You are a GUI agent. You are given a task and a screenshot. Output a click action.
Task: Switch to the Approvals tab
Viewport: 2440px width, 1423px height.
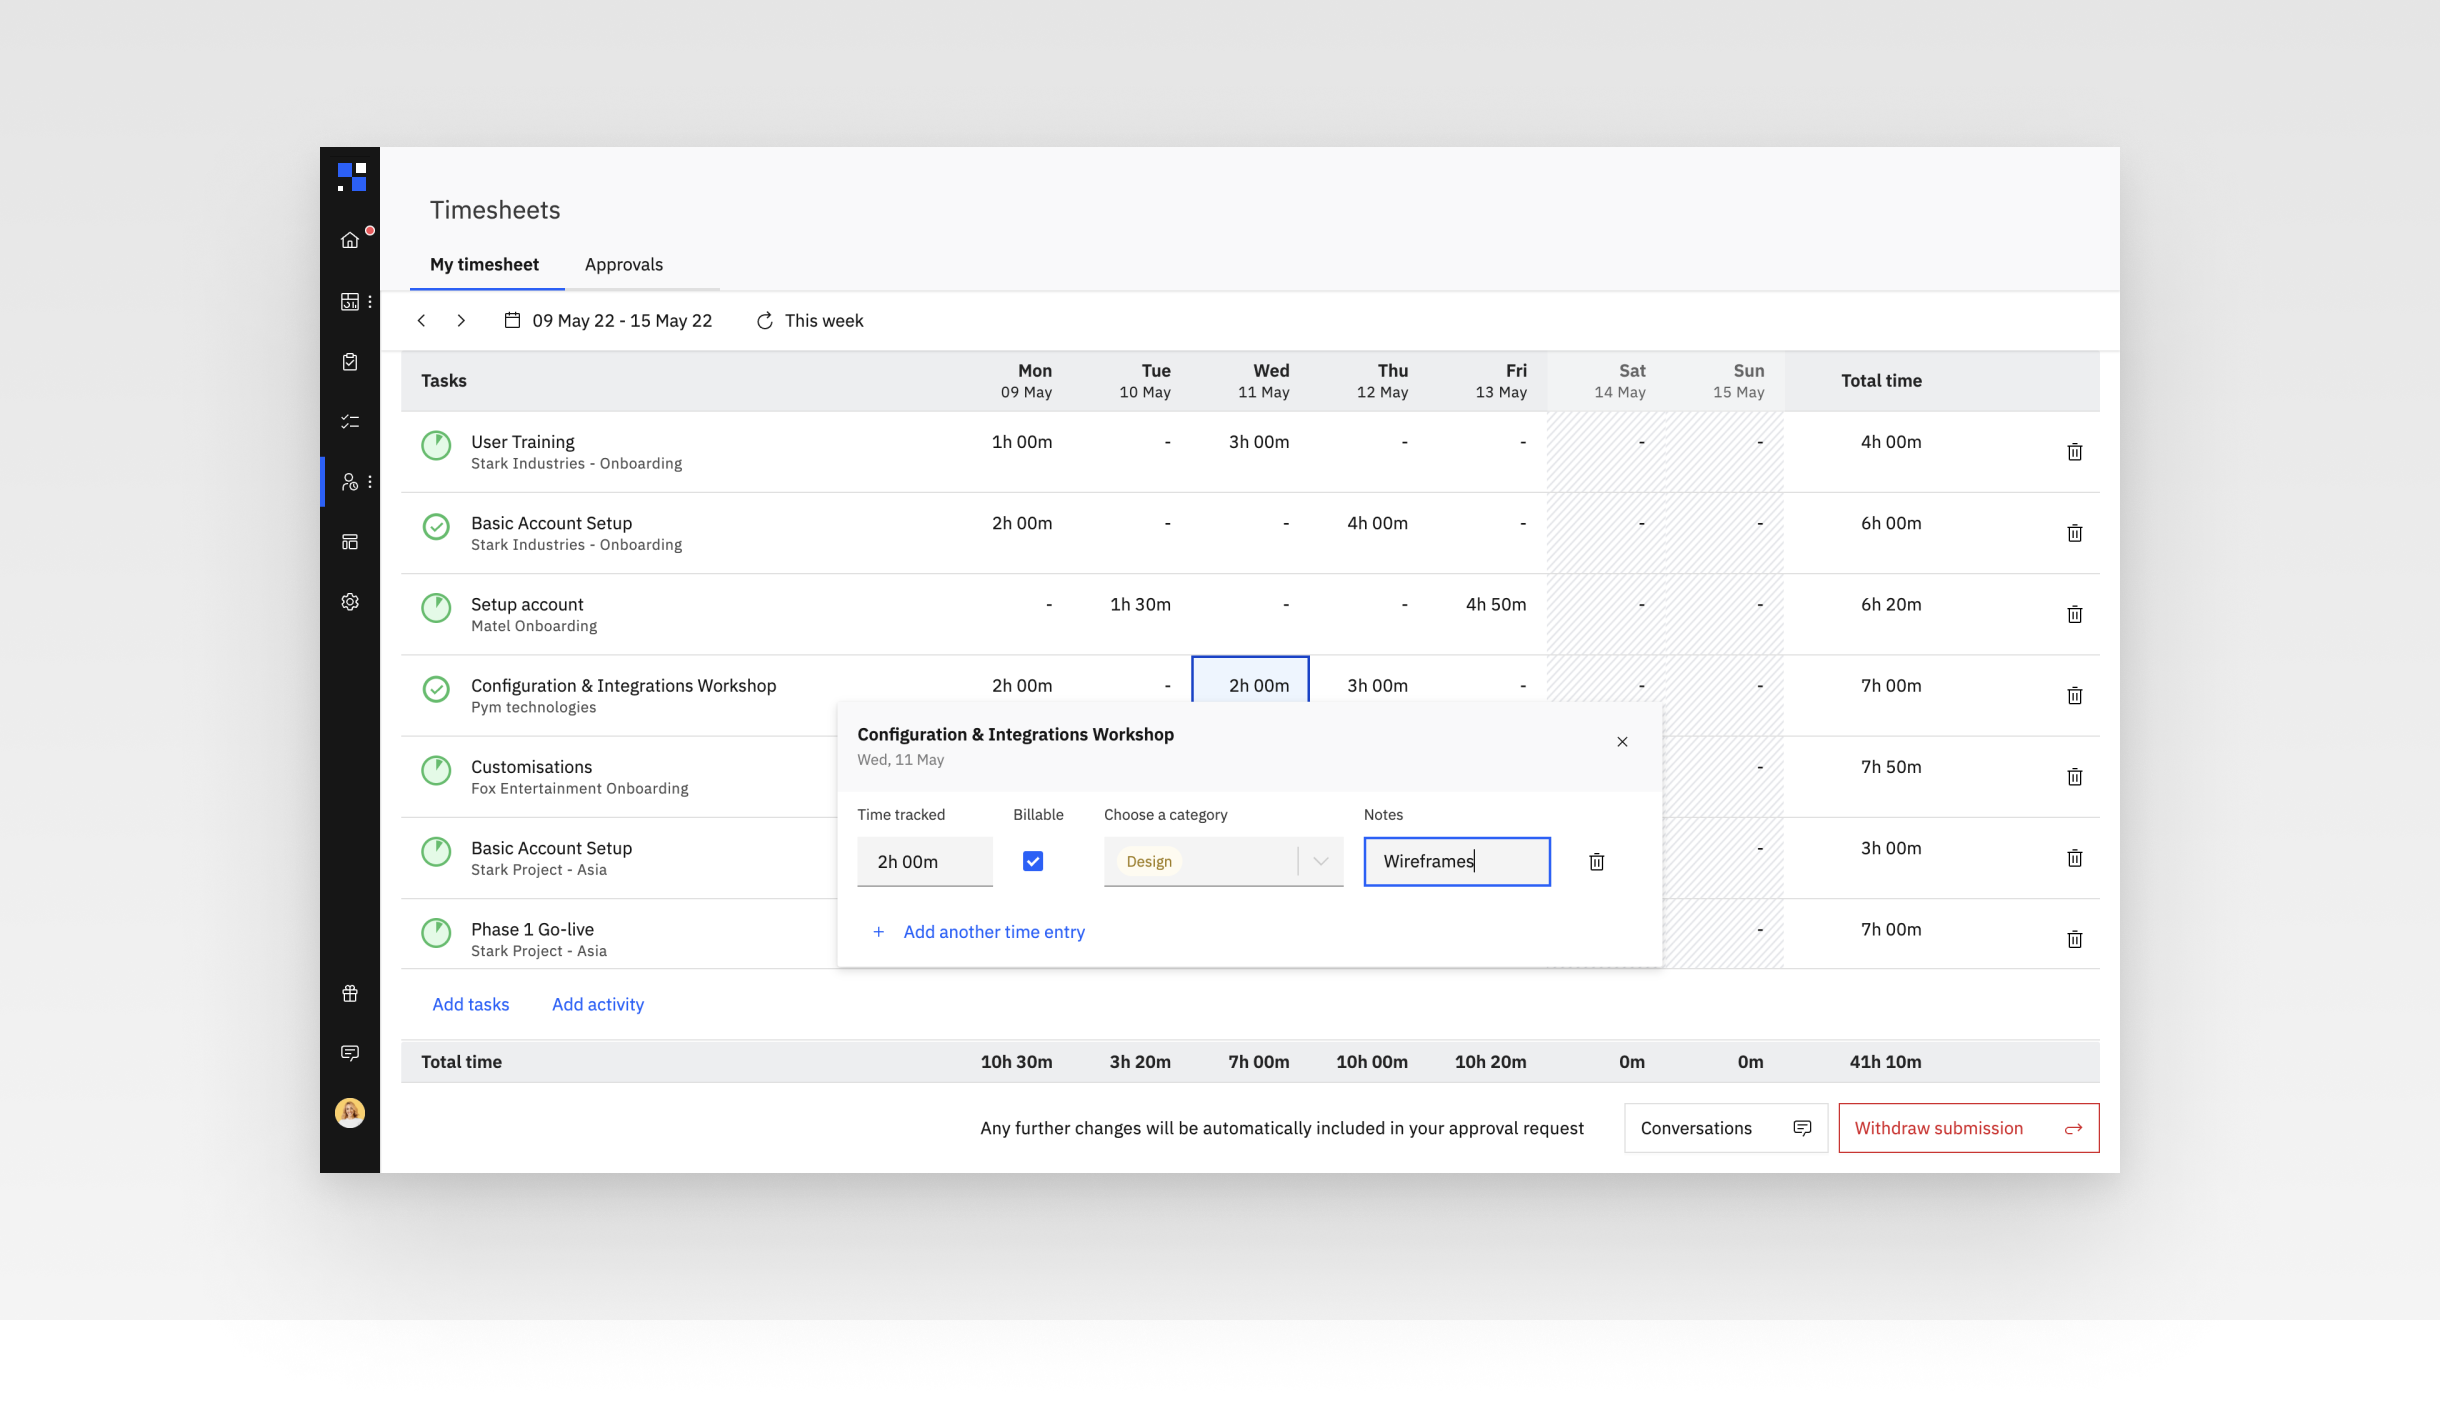coord(623,264)
